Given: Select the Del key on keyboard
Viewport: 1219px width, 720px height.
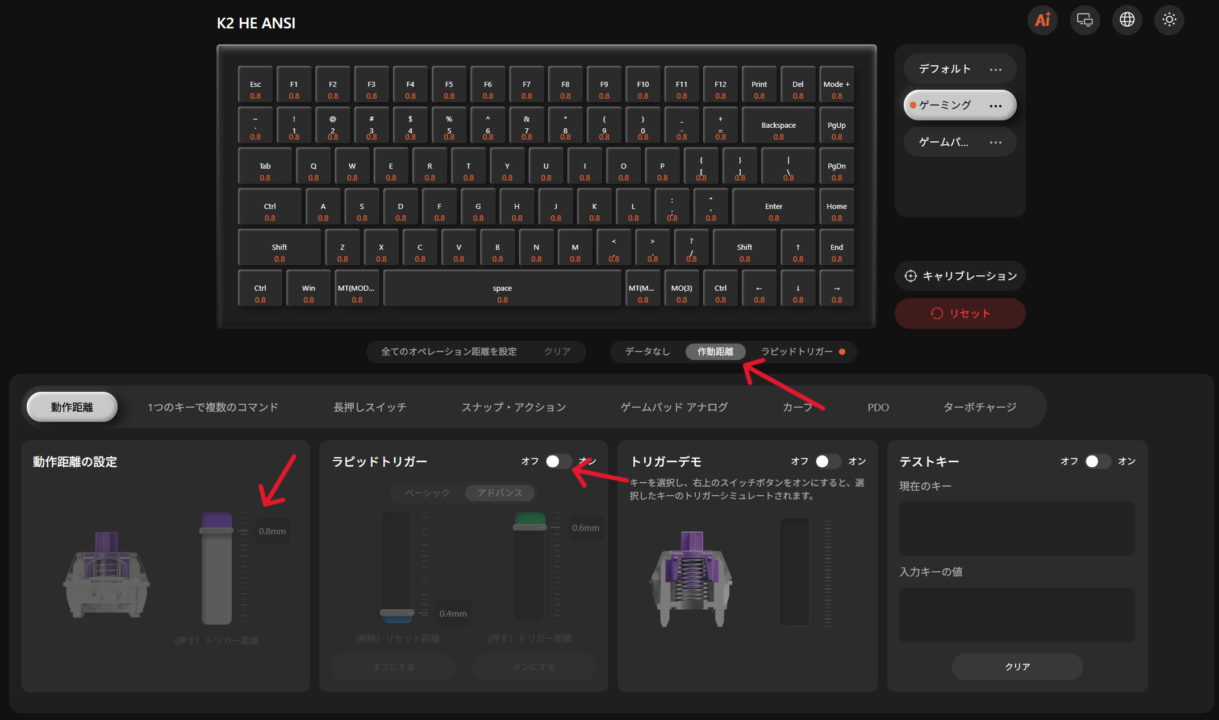Looking at the screenshot, I should tap(798, 85).
